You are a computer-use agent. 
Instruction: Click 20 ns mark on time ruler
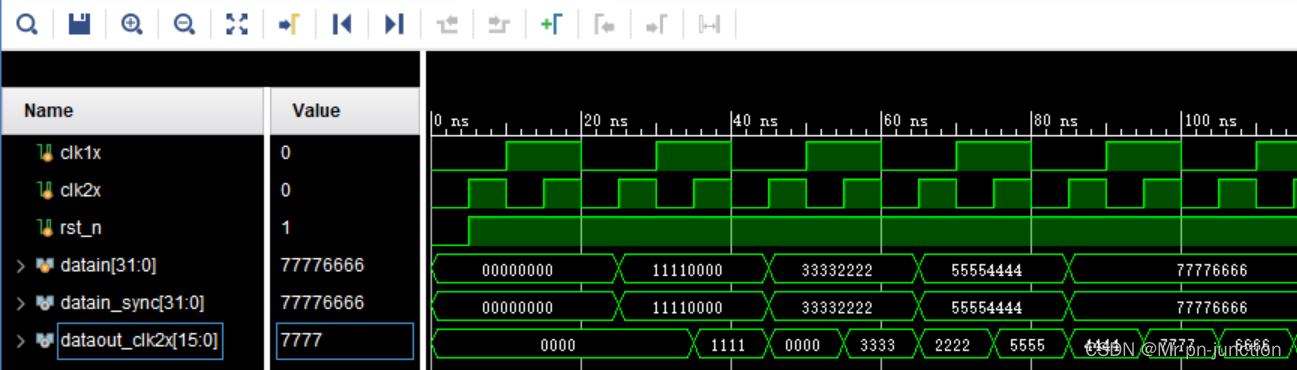[x=605, y=121]
